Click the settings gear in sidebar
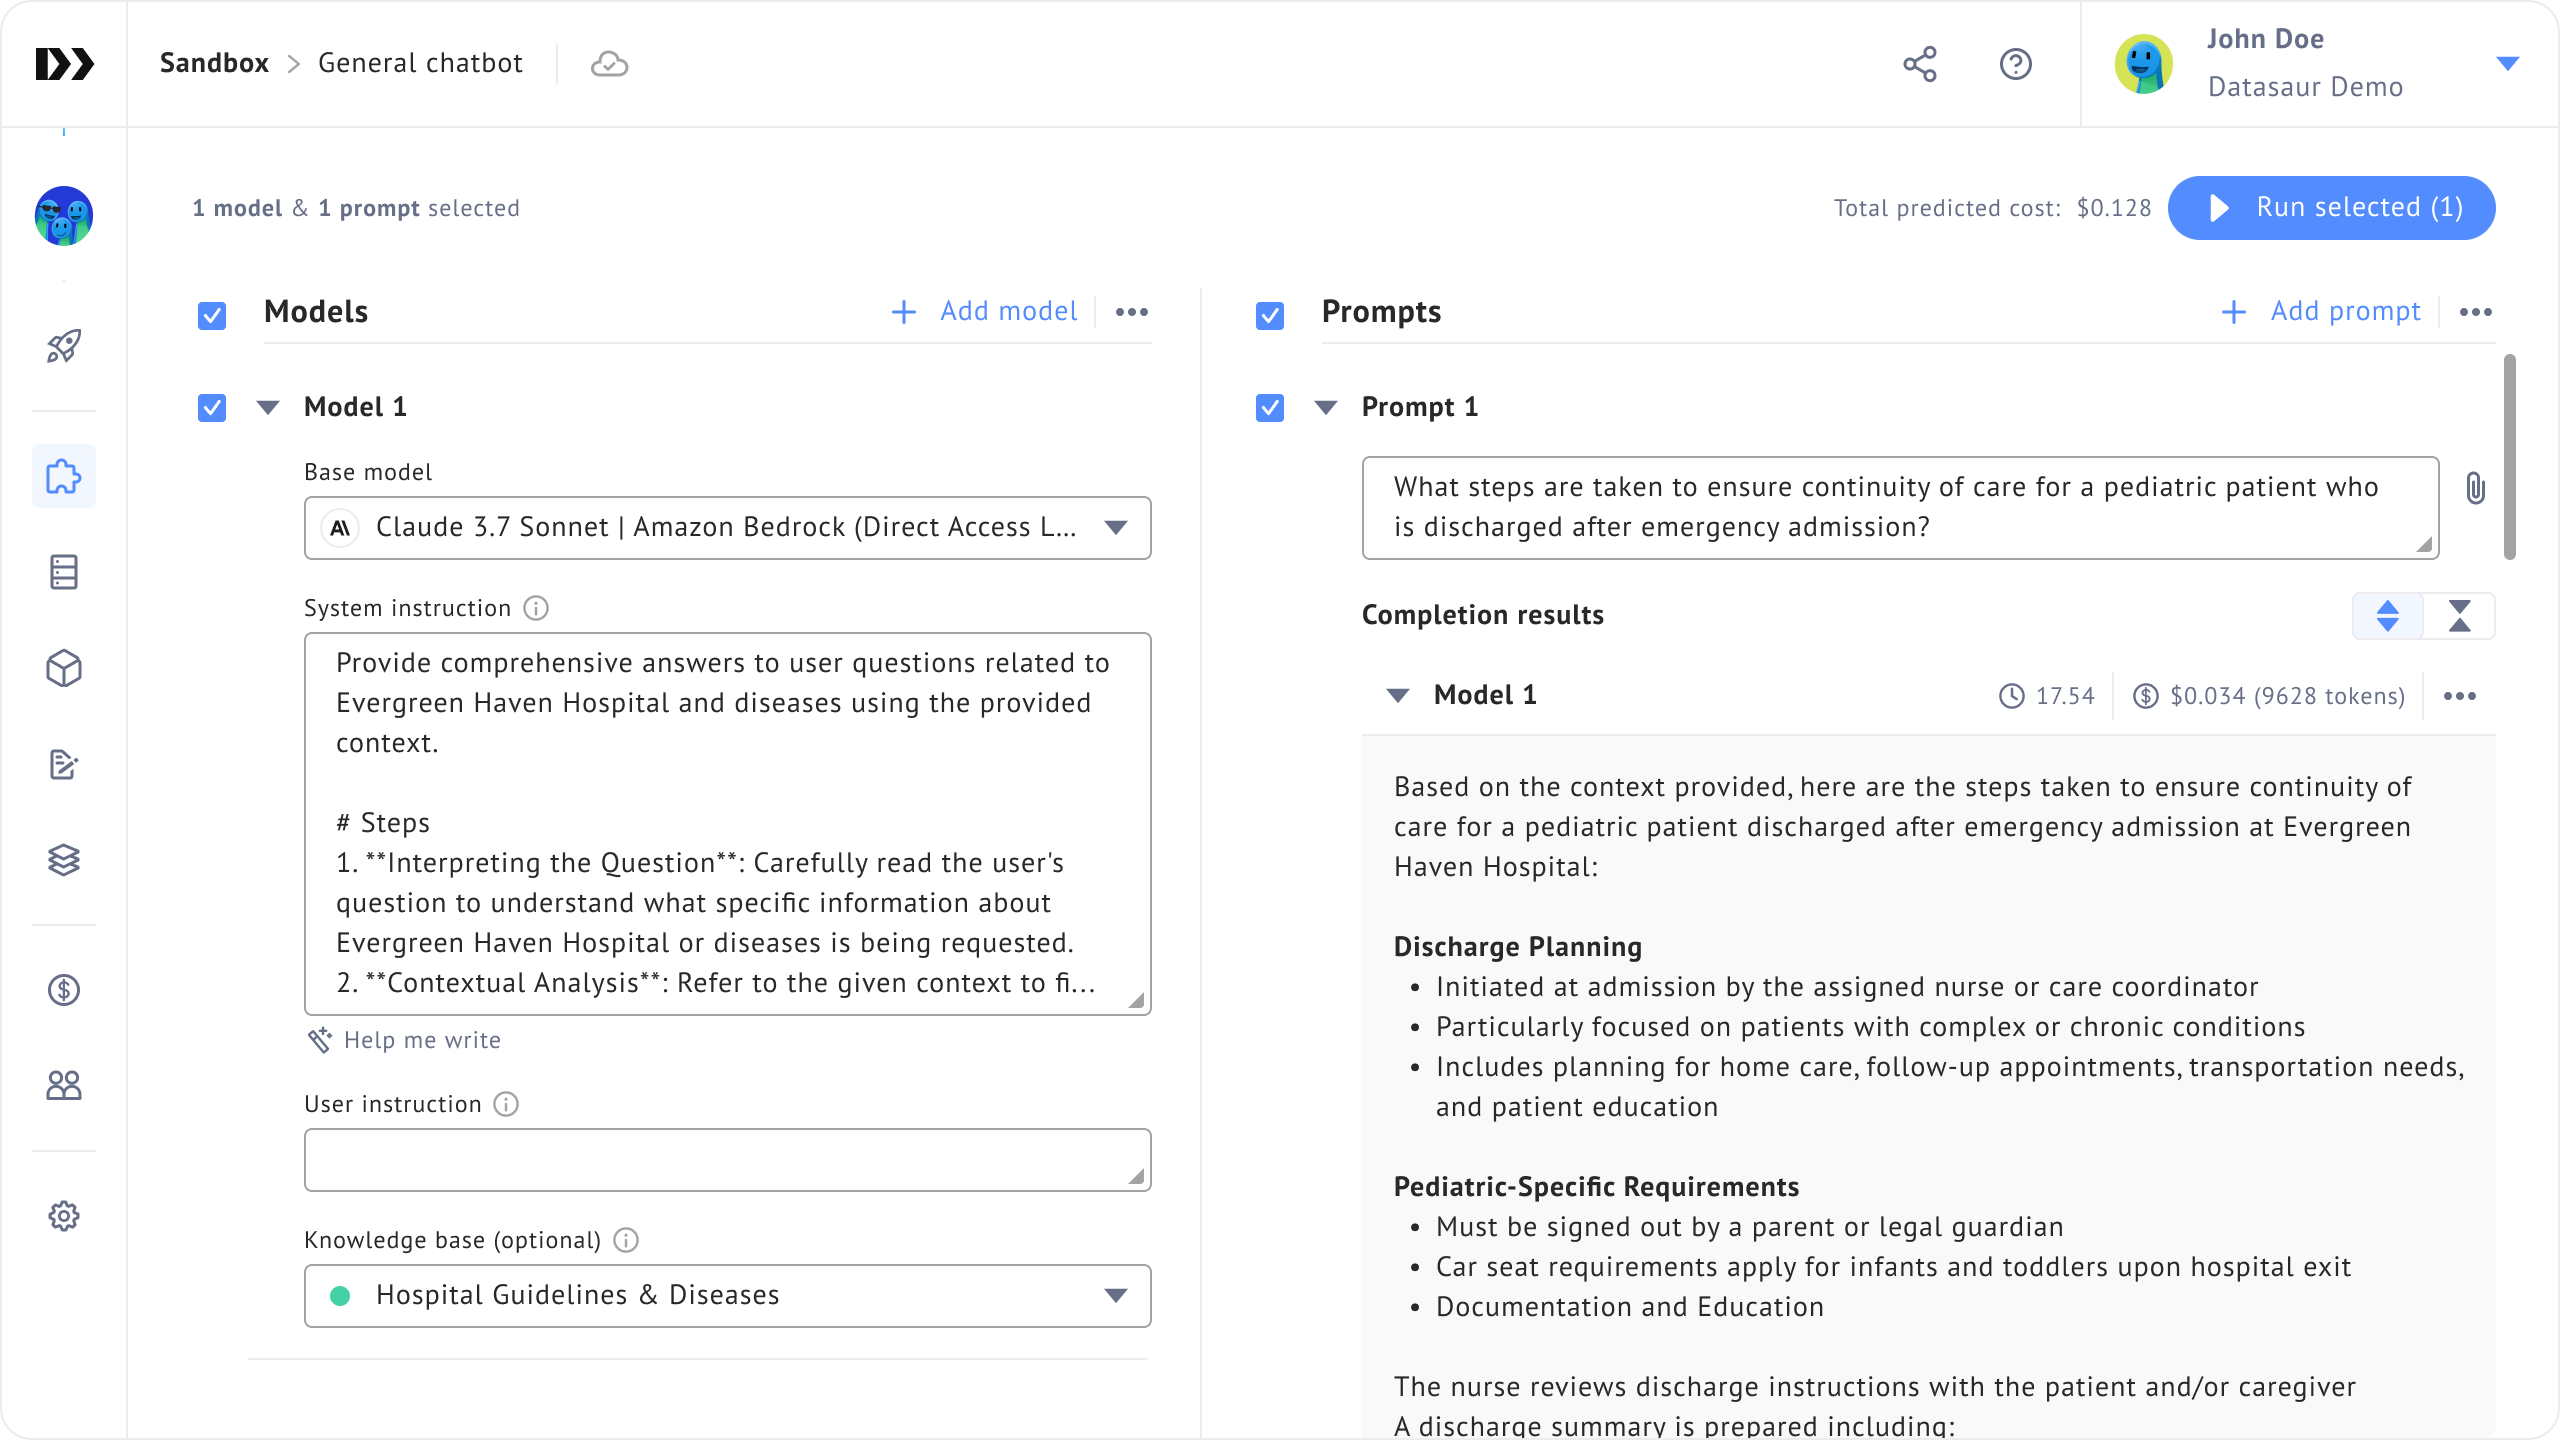The image size is (2560, 1440). (x=64, y=1216)
